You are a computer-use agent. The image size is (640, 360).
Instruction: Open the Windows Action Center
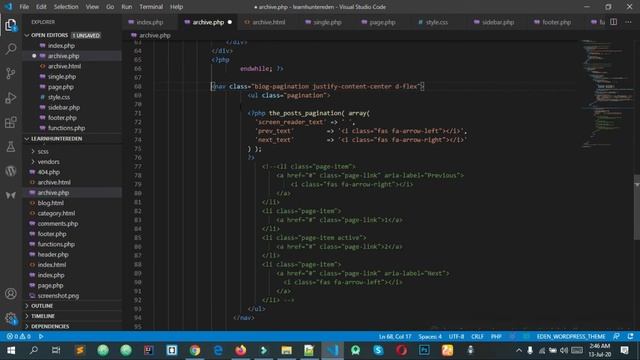point(624,350)
